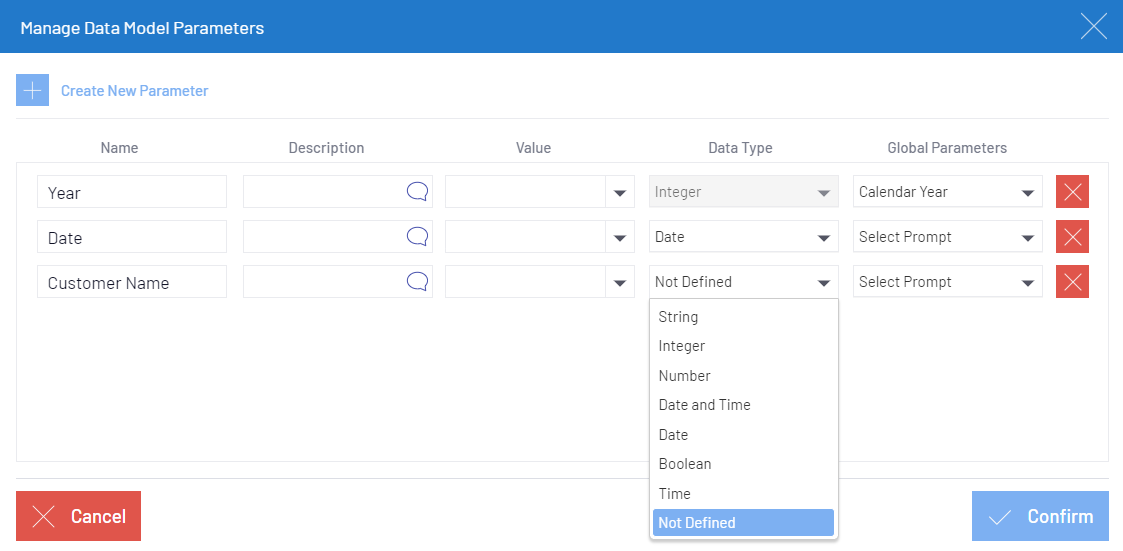The height and width of the screenshot is (551, 1123).
Task: Expand the Global Parameters dropdown showing Calendar Year
Action: pyautogui.click(x=1027, y=192)
